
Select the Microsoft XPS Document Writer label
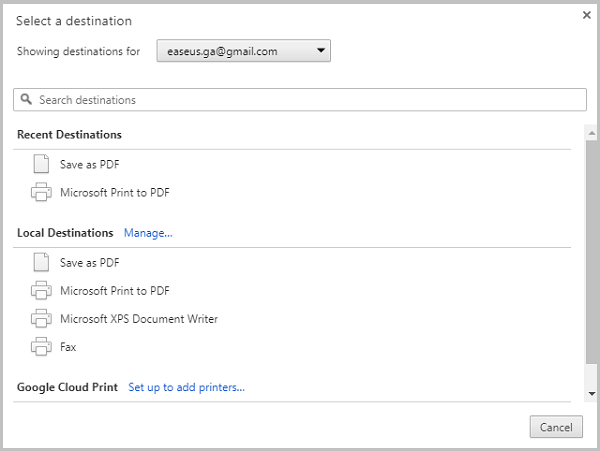138,319
